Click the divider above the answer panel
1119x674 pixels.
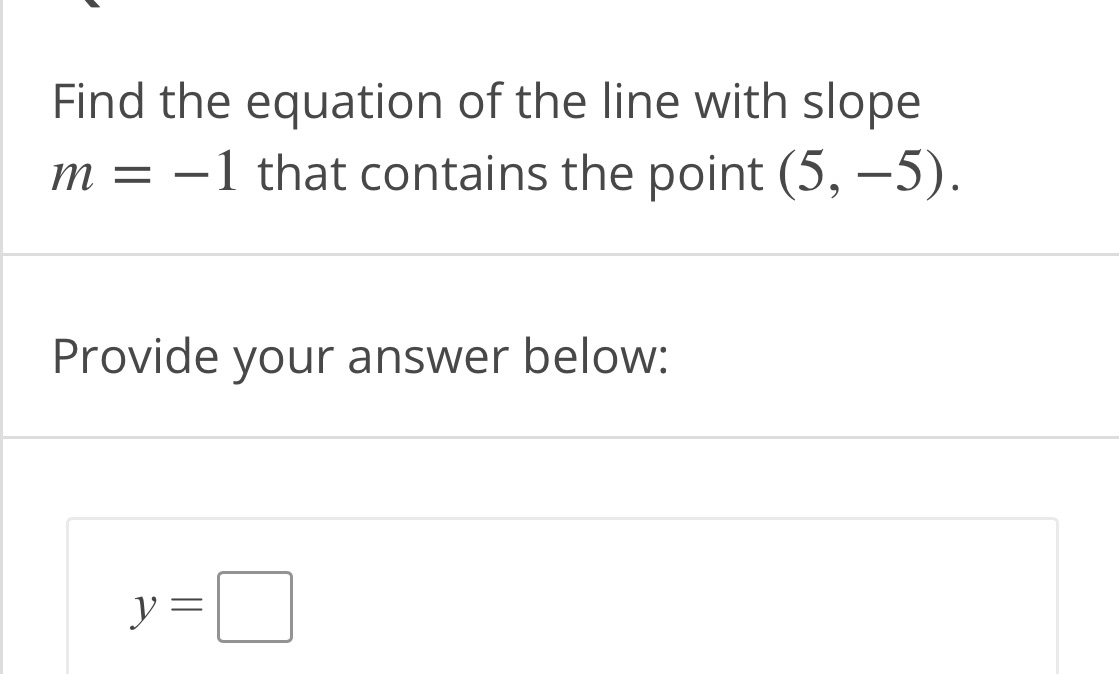click(560, 437)
